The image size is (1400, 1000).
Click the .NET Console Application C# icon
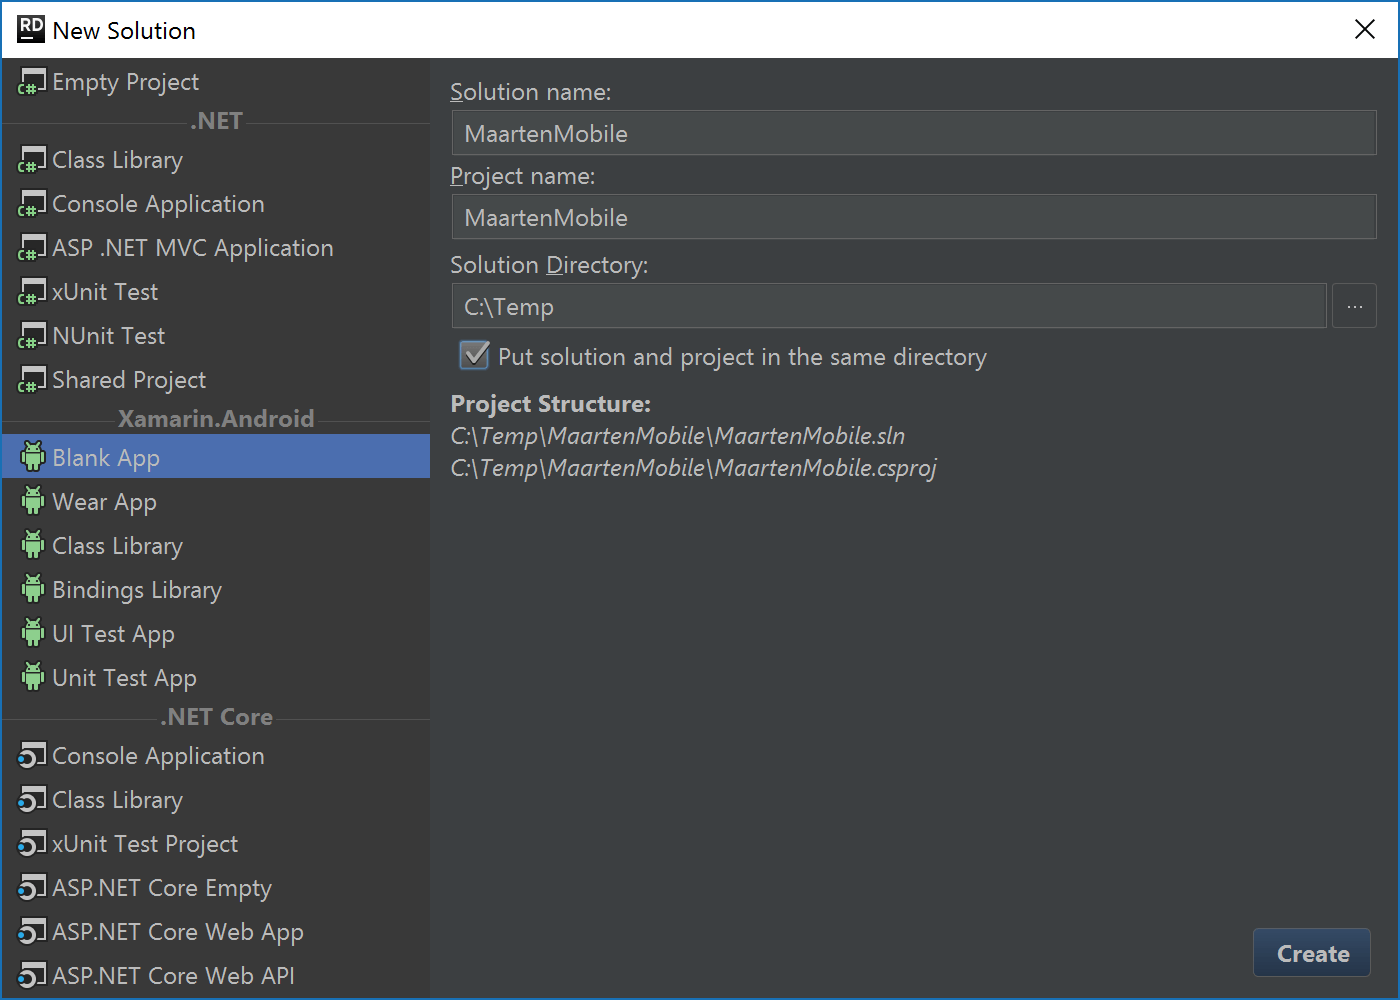click(32, 204)
